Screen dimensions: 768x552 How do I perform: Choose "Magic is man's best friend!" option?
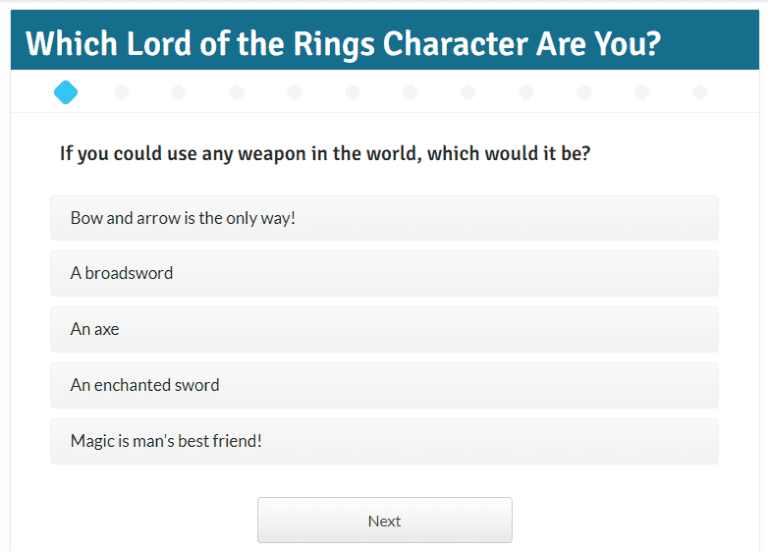[x=384, y=441]
